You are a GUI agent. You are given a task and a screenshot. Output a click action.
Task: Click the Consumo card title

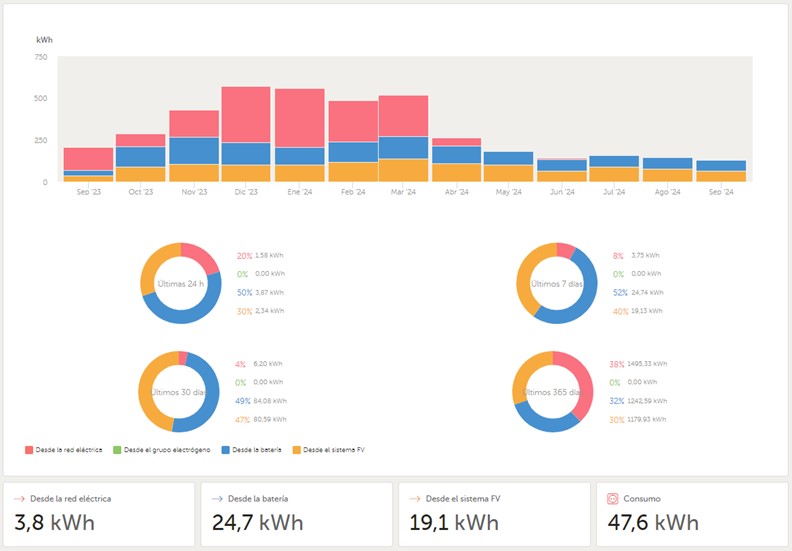click(642, 498)
